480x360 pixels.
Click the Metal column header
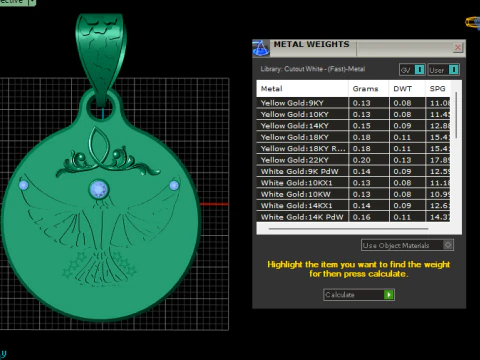click(x=302, y=89)
